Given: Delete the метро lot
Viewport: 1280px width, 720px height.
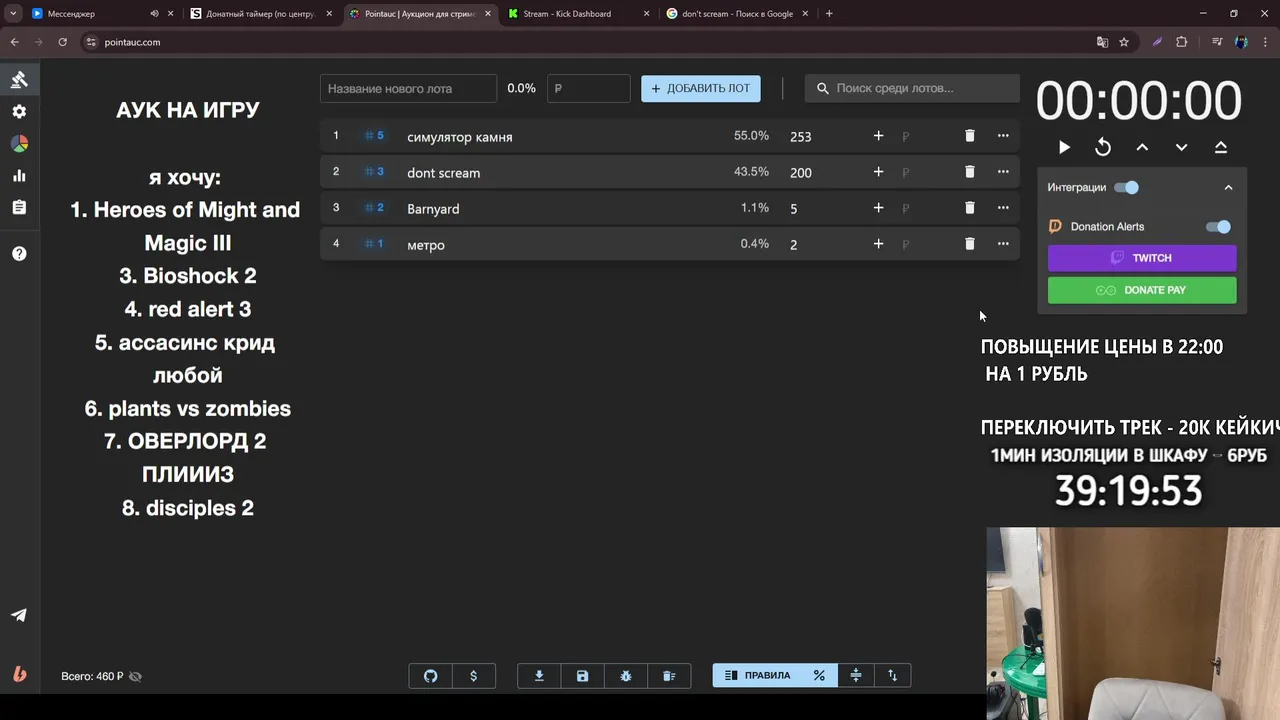Looking at the screenshot, I should click(969, 244).
